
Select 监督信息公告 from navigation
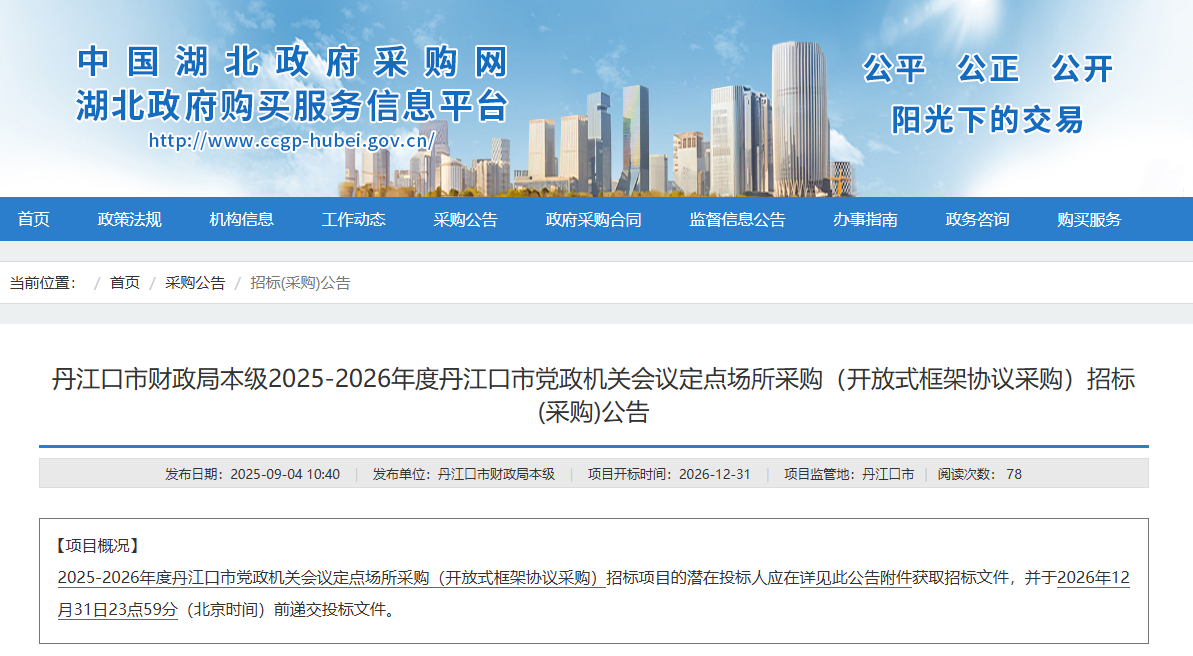(738, 220)
